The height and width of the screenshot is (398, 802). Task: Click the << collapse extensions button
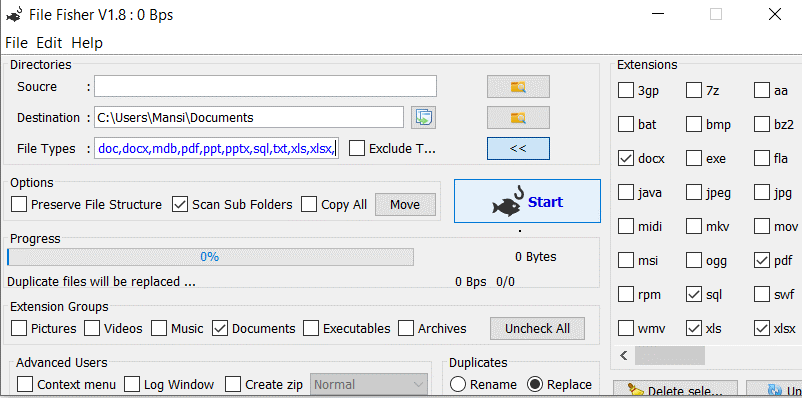pos(518,148)
